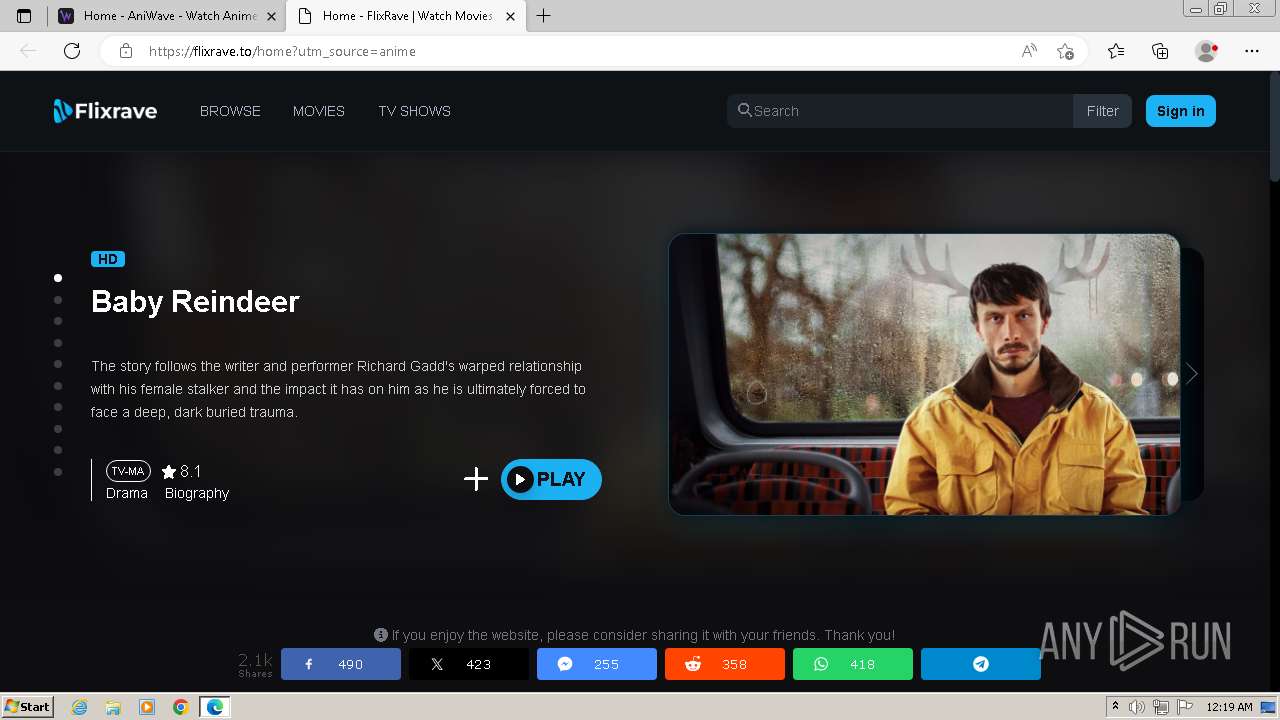Share on Reddit
1280x720 pixels.
pos(725,664)
